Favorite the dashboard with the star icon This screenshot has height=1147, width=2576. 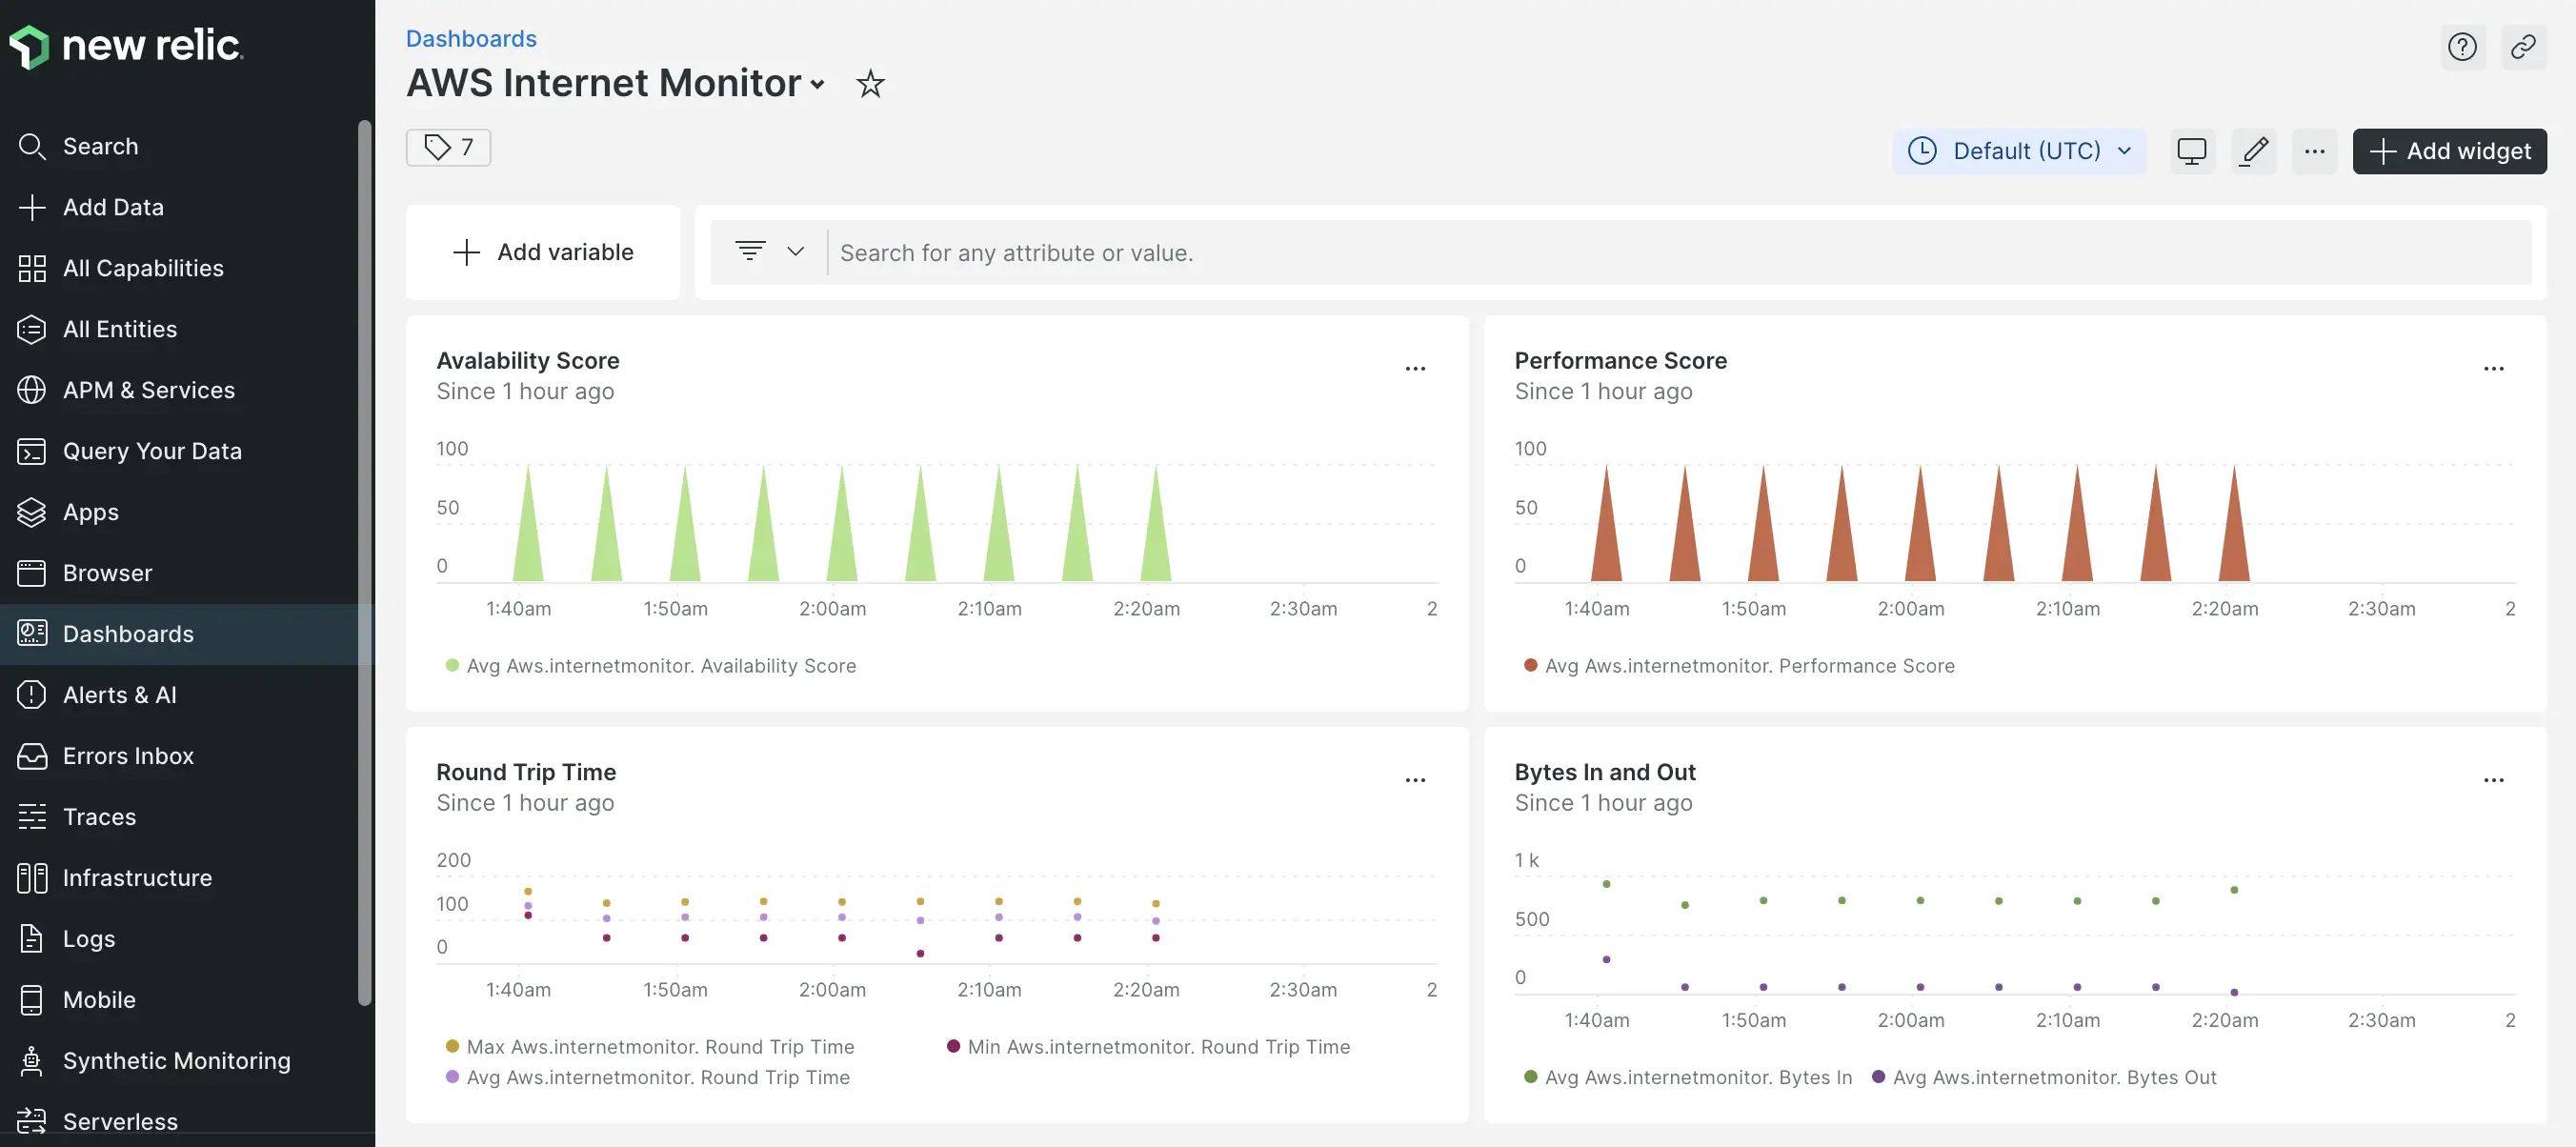870,83
